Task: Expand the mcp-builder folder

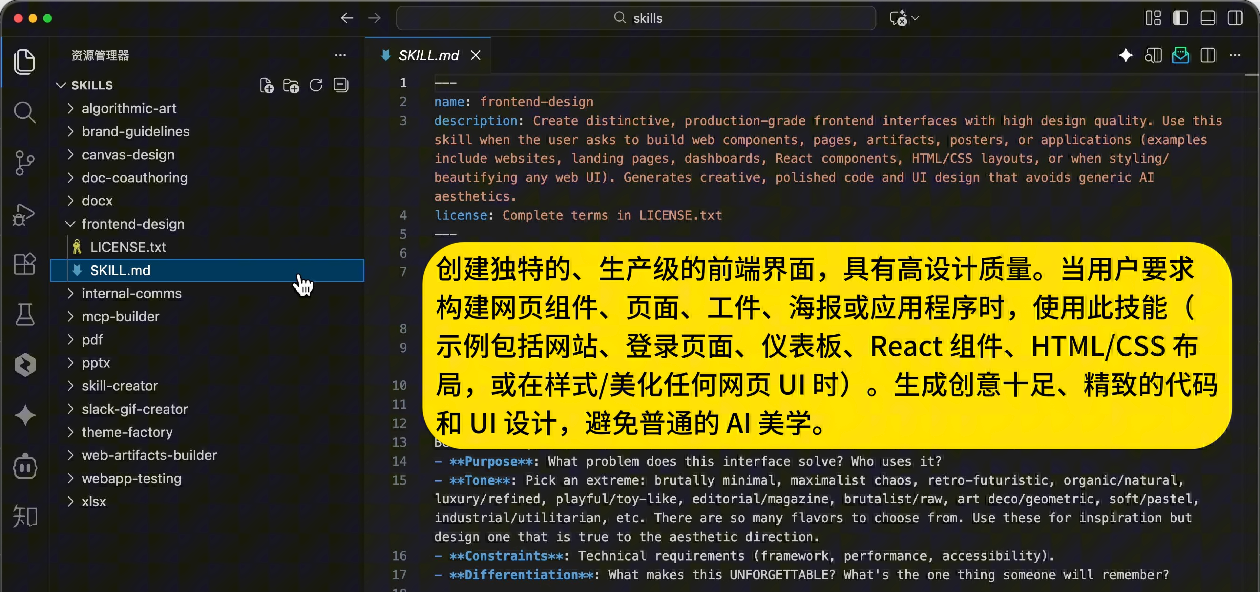Action: [121, 316]
